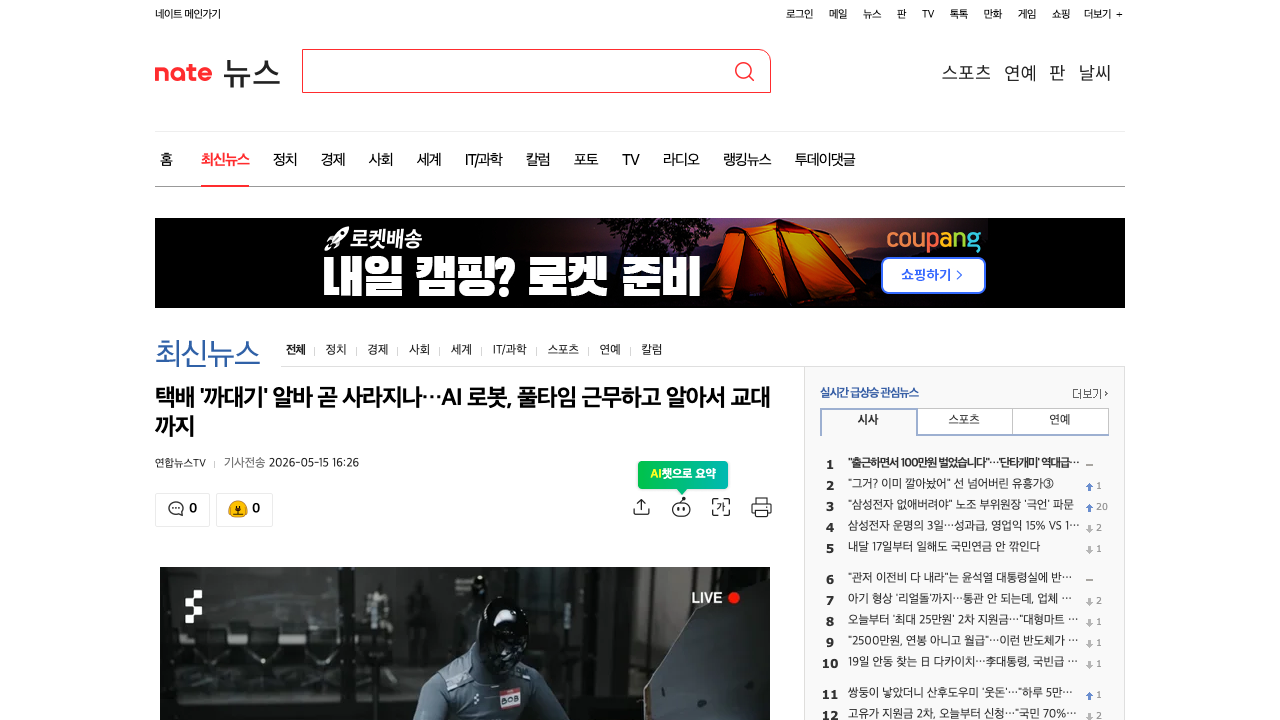Open the 경제 main navigation item
This screenshot has width=1280, height=720.
click(x=333, y=159)
